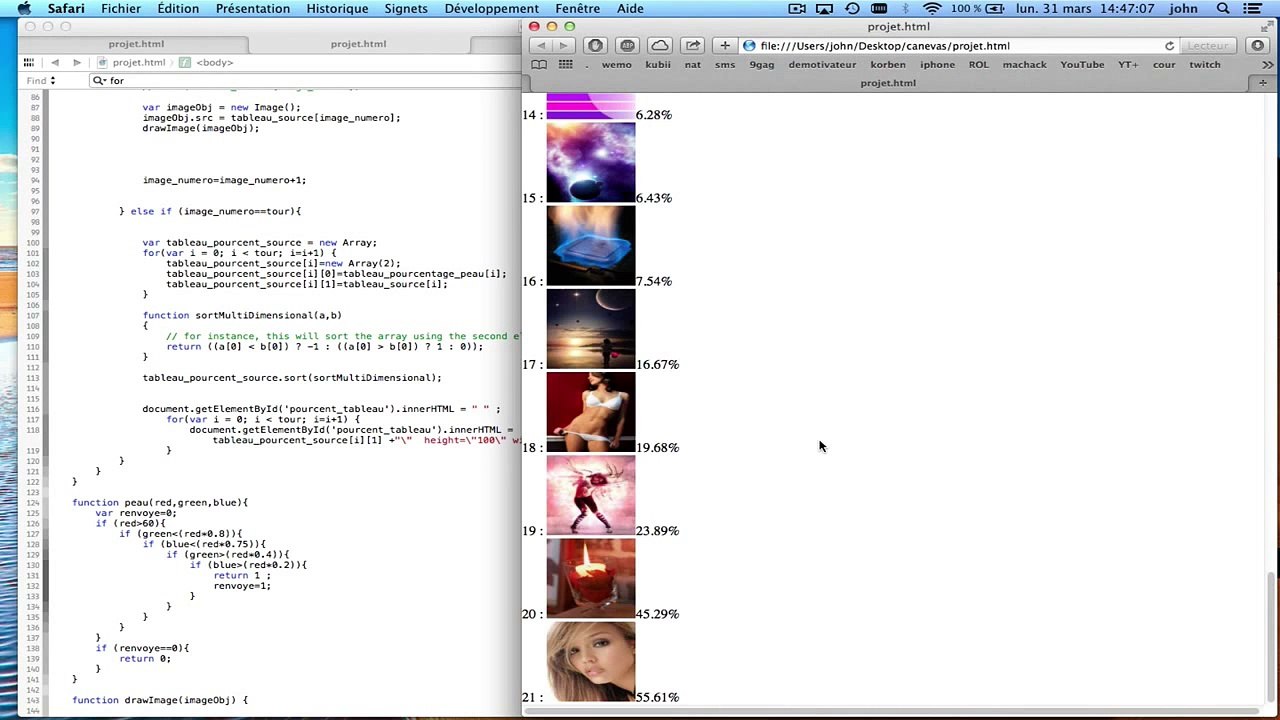1280x720 pixels.
Task: Open the twitch bookmark
Action: 1205,65
